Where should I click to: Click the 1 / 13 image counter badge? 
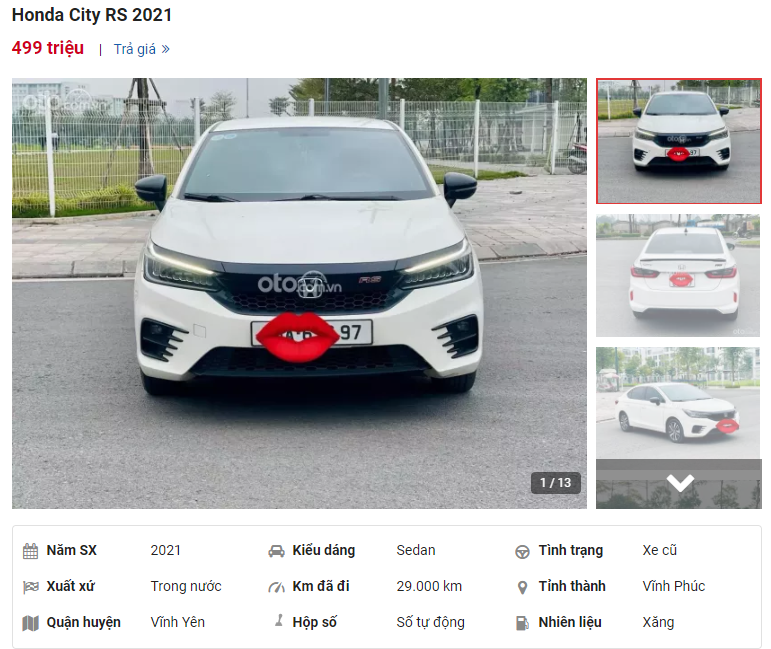556,482
